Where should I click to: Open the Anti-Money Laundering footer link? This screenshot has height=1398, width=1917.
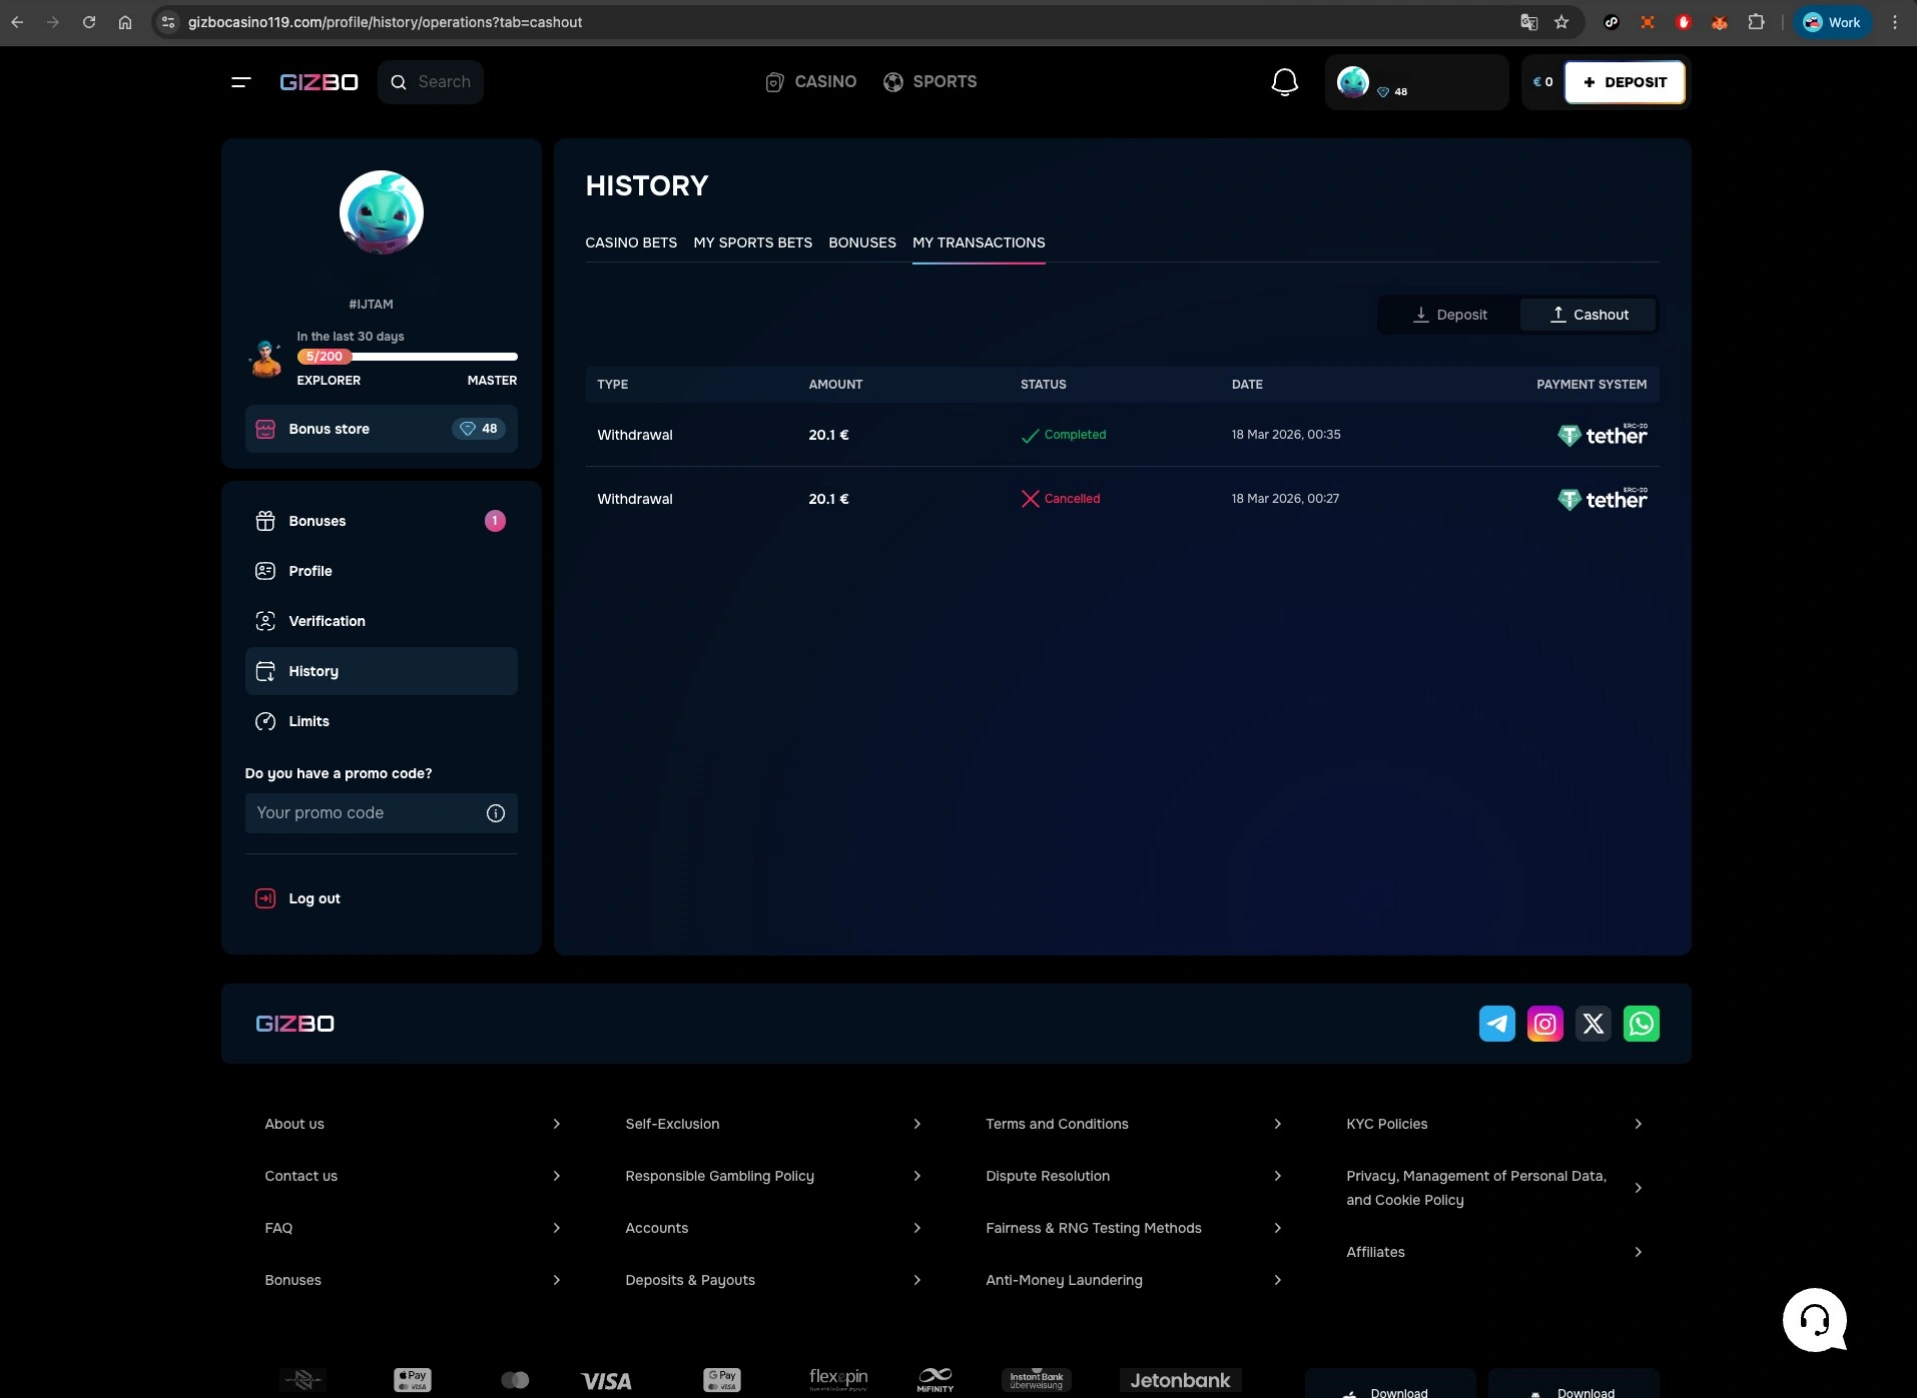(x=1063, y=1279)
